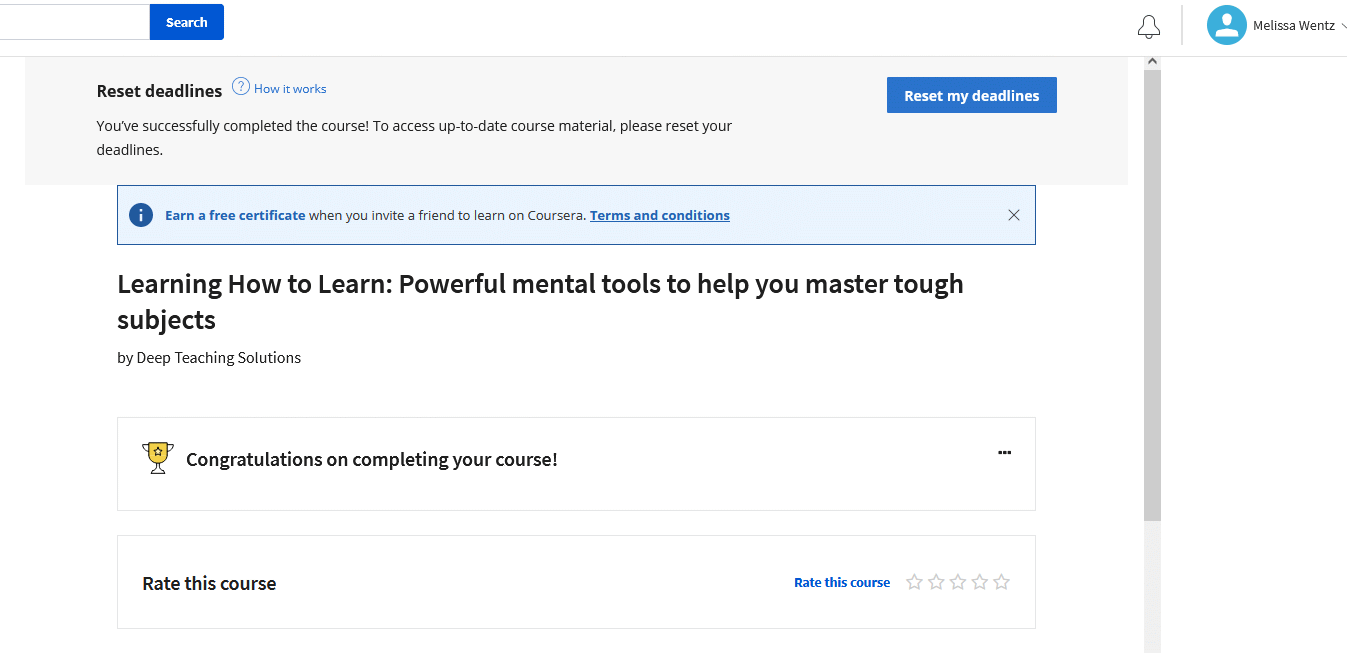1347x653 pixels.
Task: Give the course one star
Action: (x=914, y=582)
